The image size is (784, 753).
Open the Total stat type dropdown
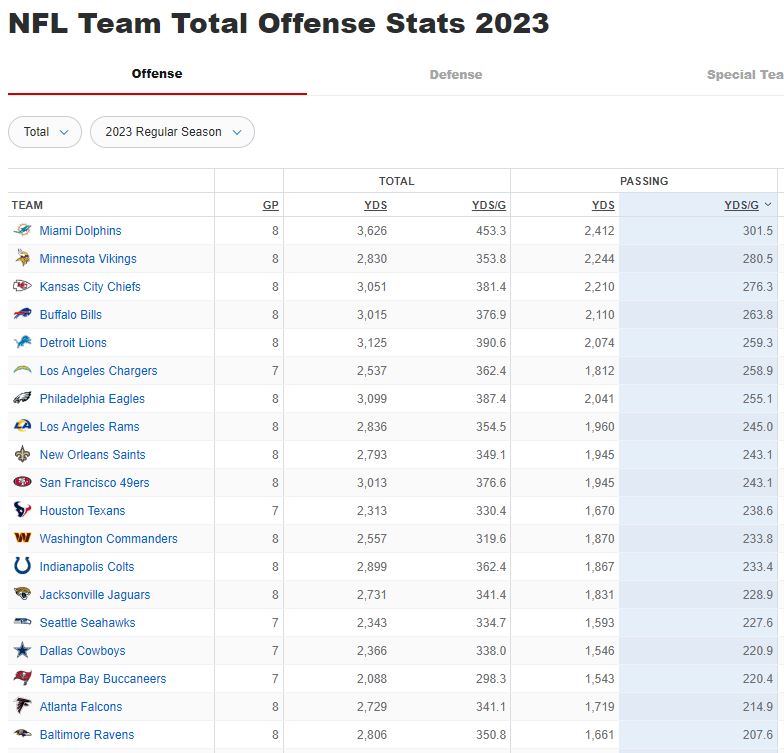(45, 132)
